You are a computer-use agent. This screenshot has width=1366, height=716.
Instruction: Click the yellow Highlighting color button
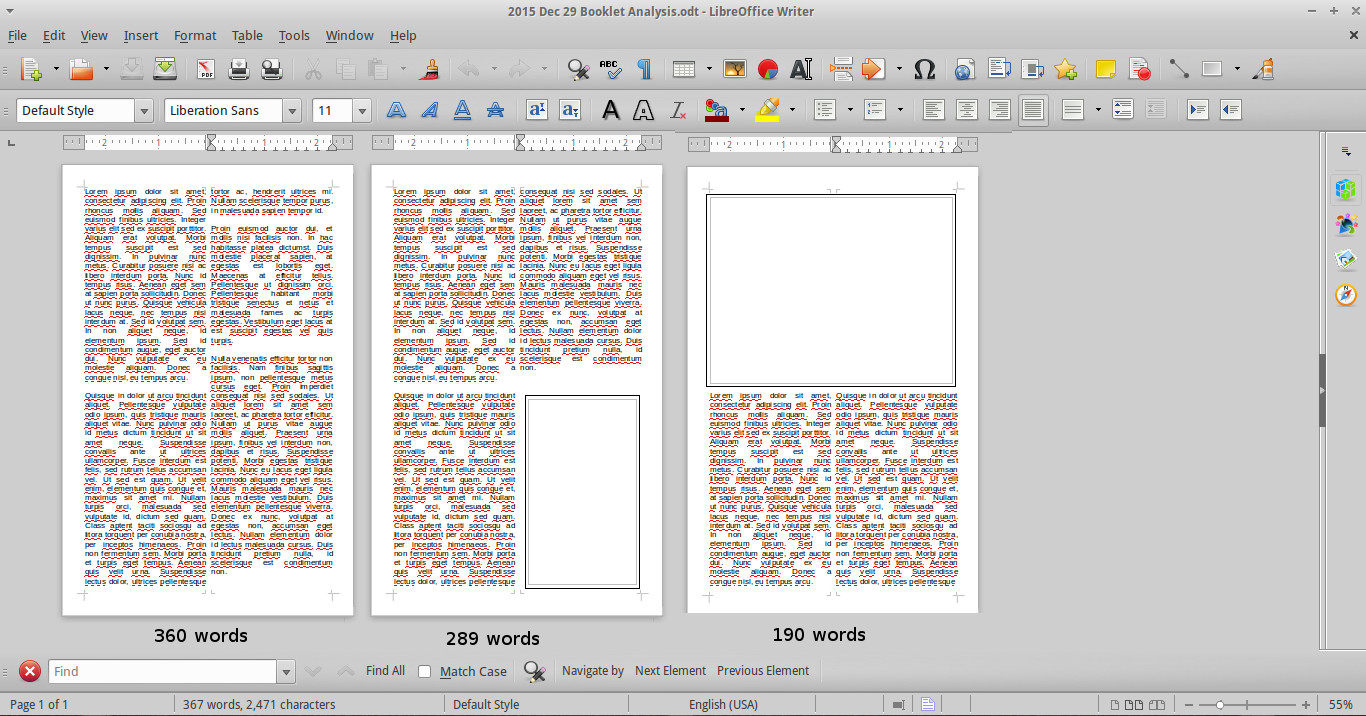point(767,110)
